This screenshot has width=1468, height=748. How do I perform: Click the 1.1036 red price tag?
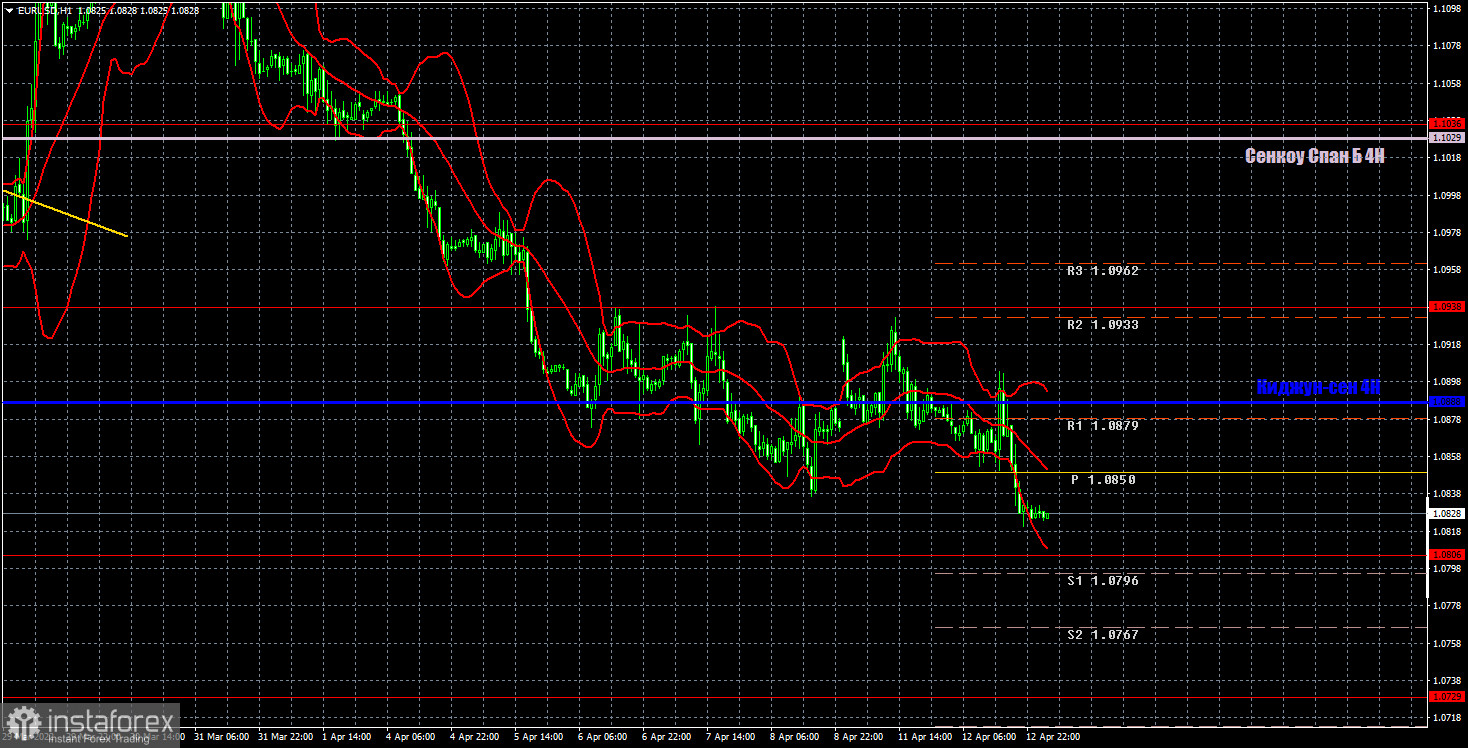click(1447, 124)
